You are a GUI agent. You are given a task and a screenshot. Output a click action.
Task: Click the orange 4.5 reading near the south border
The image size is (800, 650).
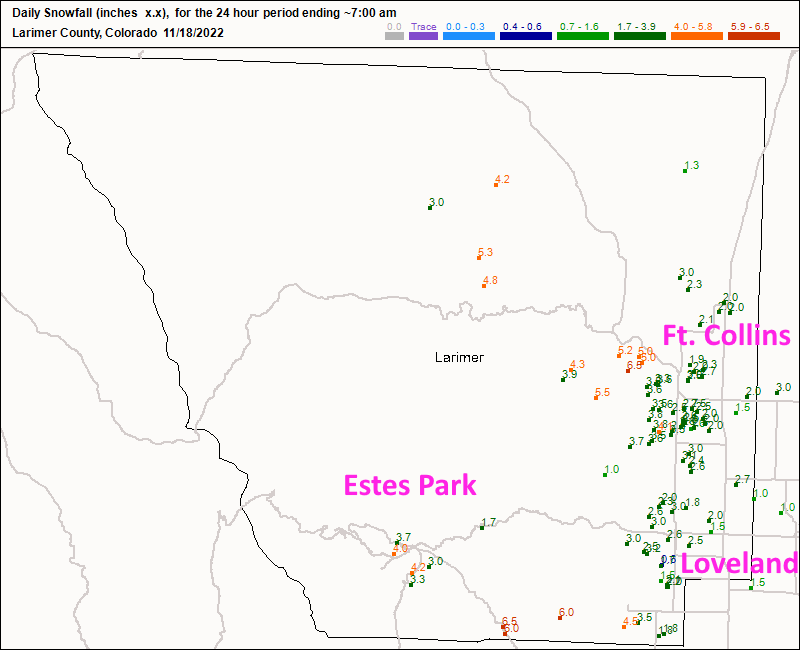(631, 621)
